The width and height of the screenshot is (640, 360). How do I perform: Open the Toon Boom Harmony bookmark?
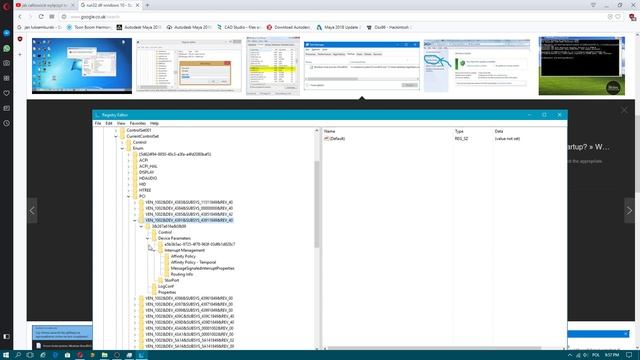[89, 27]
